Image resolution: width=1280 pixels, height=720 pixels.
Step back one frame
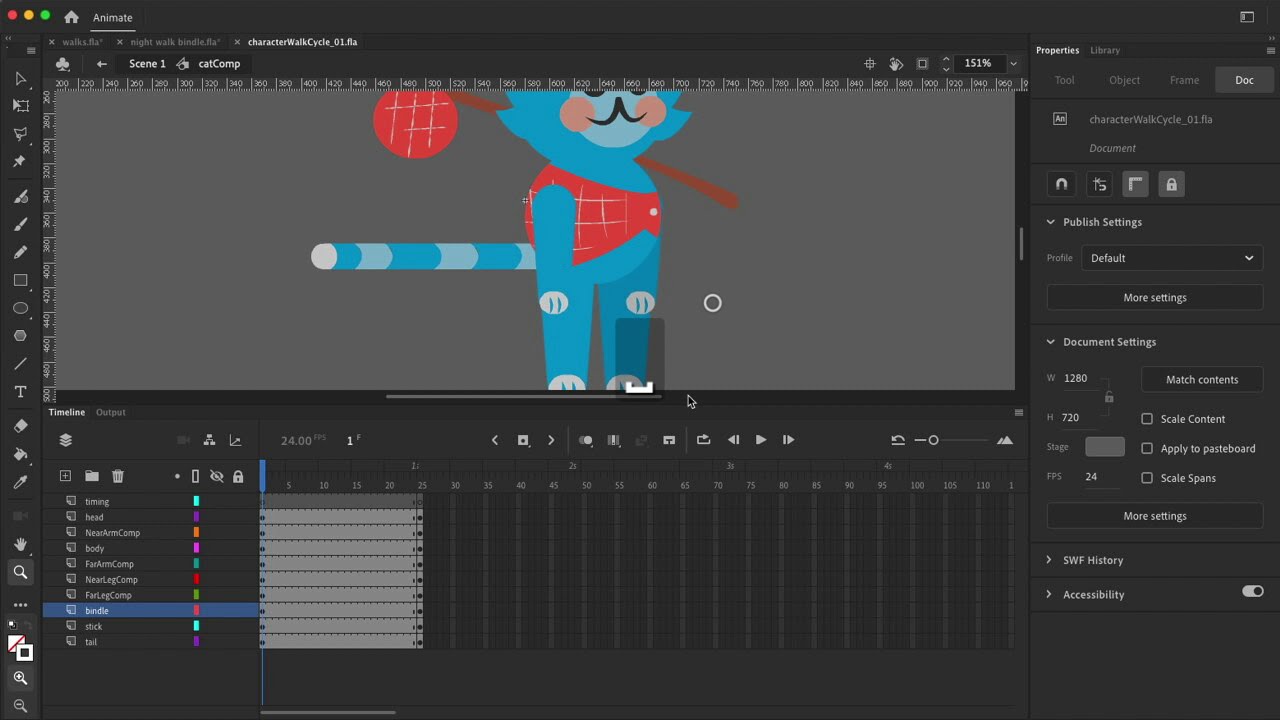pyautogui.click(x=733, y=440)
